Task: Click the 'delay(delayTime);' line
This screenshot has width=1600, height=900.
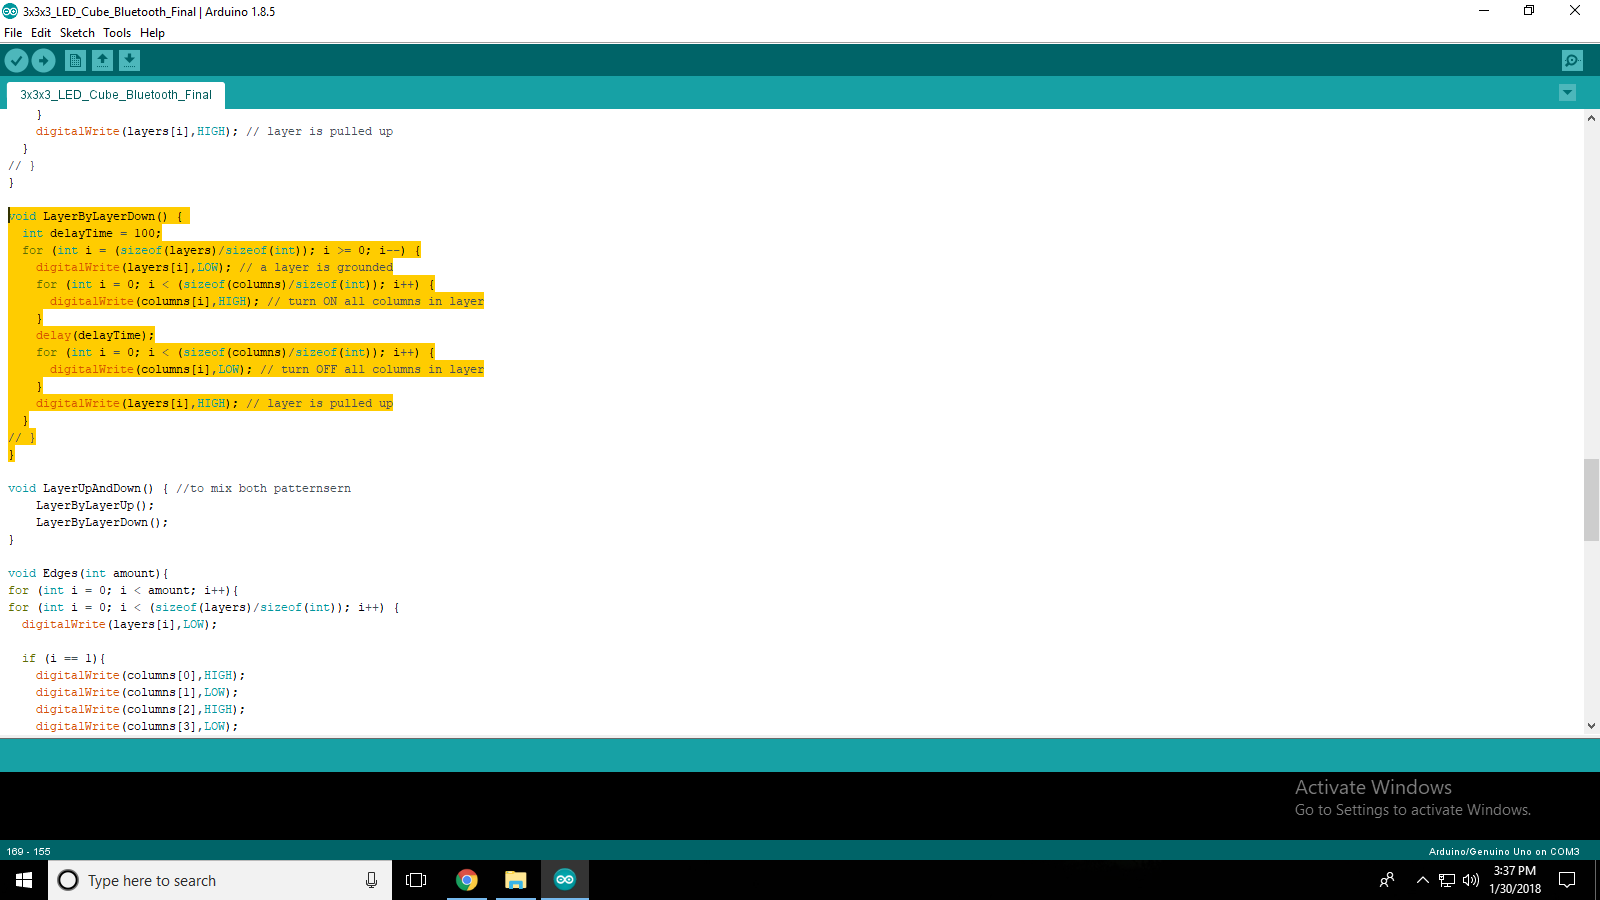Action: click(x=95, y=335)
